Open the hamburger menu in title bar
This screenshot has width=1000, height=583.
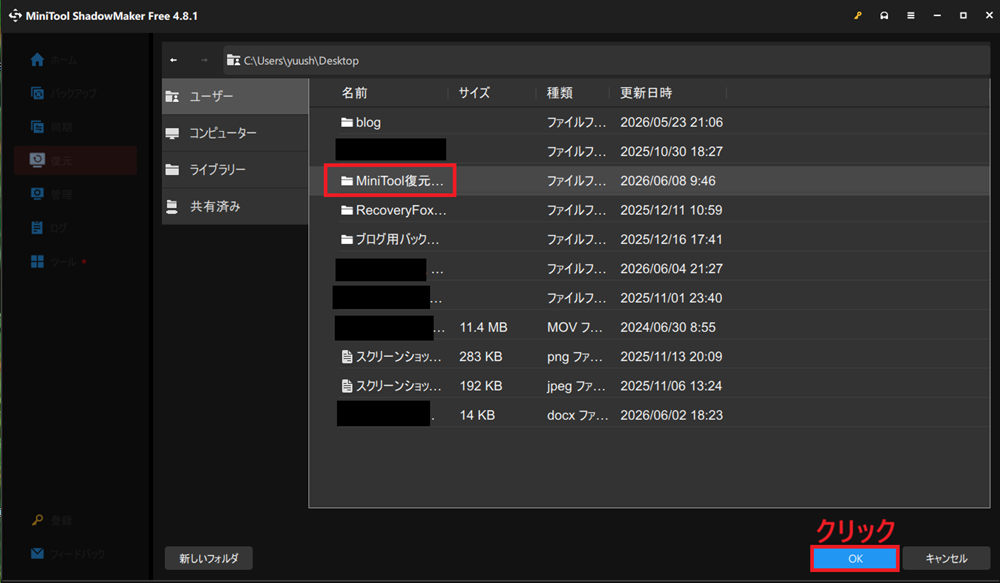pos(911,15)
